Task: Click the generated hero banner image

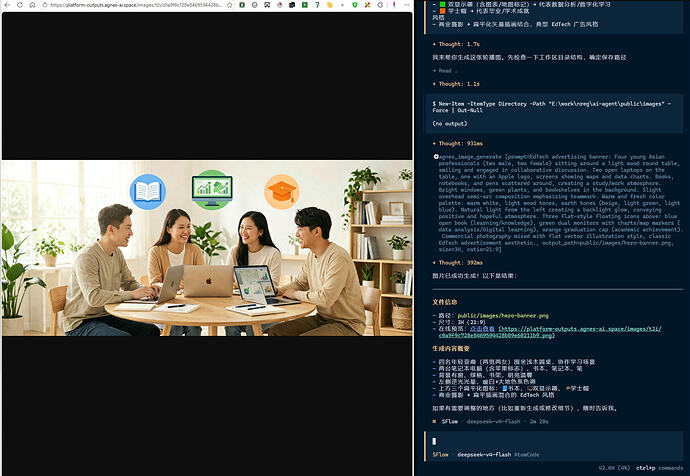Action: tap(207, 248)
